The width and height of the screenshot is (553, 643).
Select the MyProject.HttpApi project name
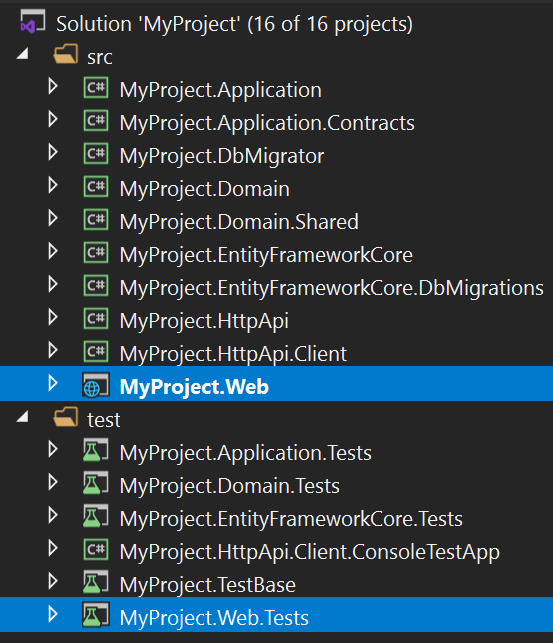coord(204,321)
